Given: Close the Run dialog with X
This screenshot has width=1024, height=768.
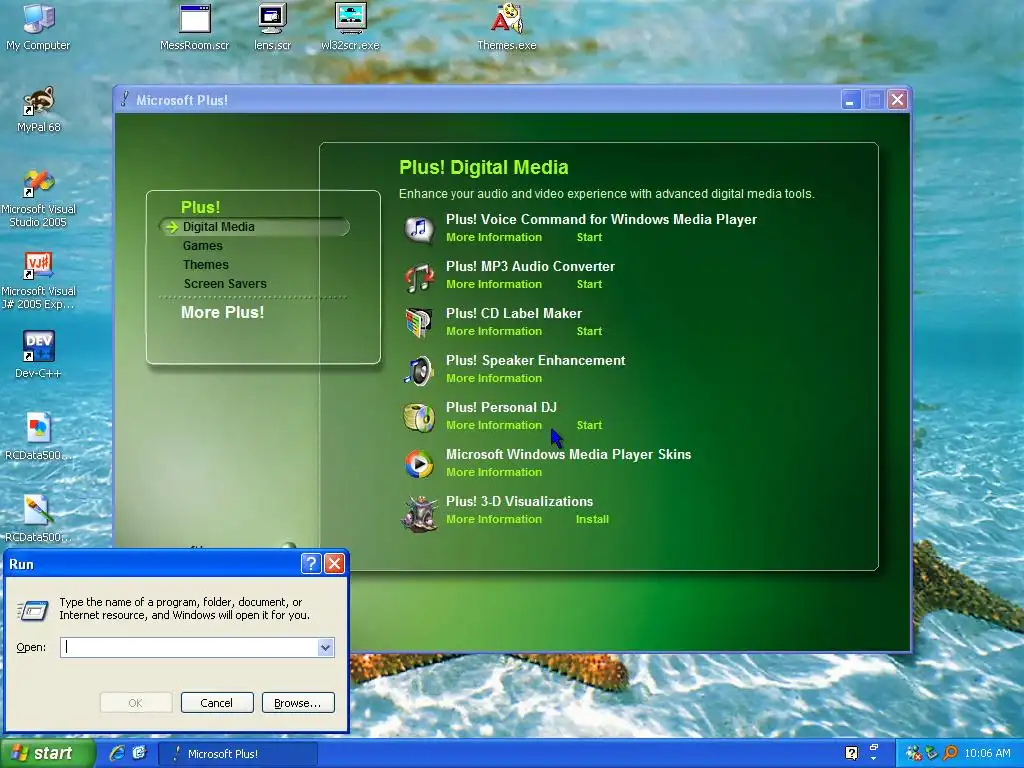Looking at the screenshot, I should click(334, 564).
